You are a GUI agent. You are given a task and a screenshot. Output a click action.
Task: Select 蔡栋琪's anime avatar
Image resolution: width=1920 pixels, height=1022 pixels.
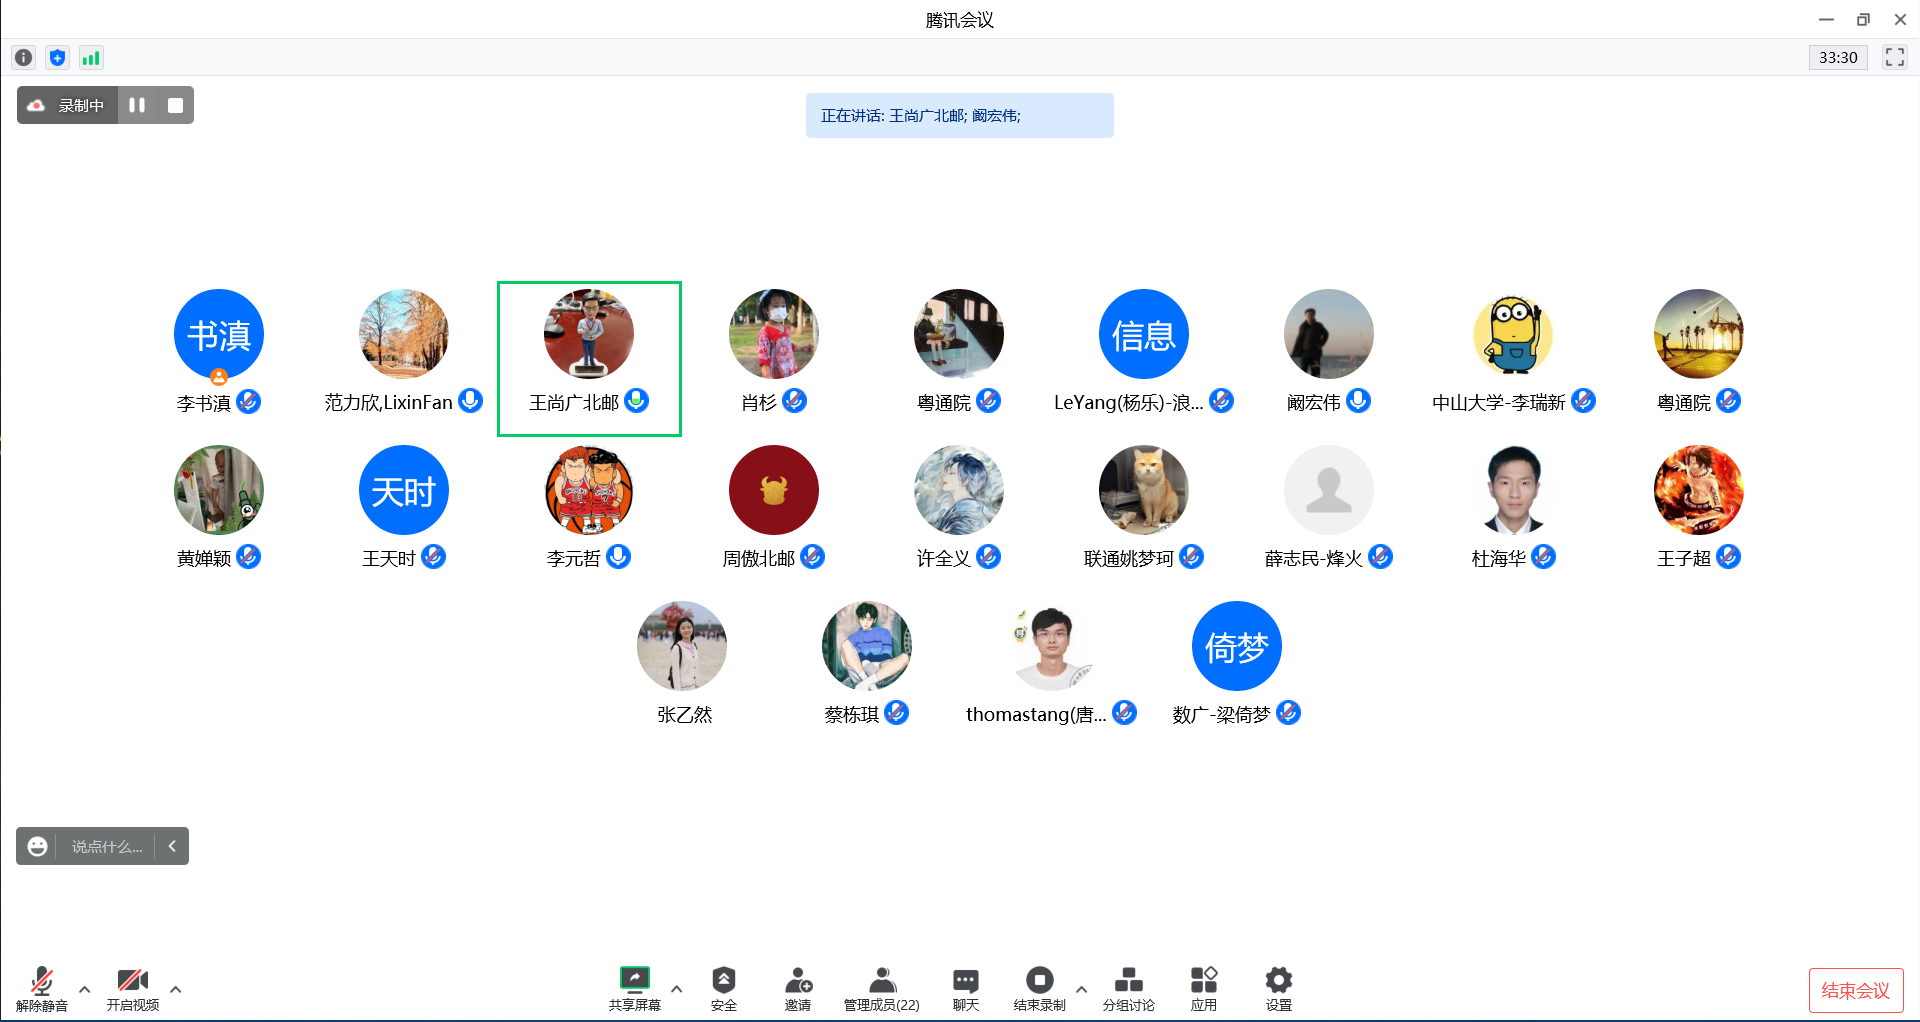867,646
